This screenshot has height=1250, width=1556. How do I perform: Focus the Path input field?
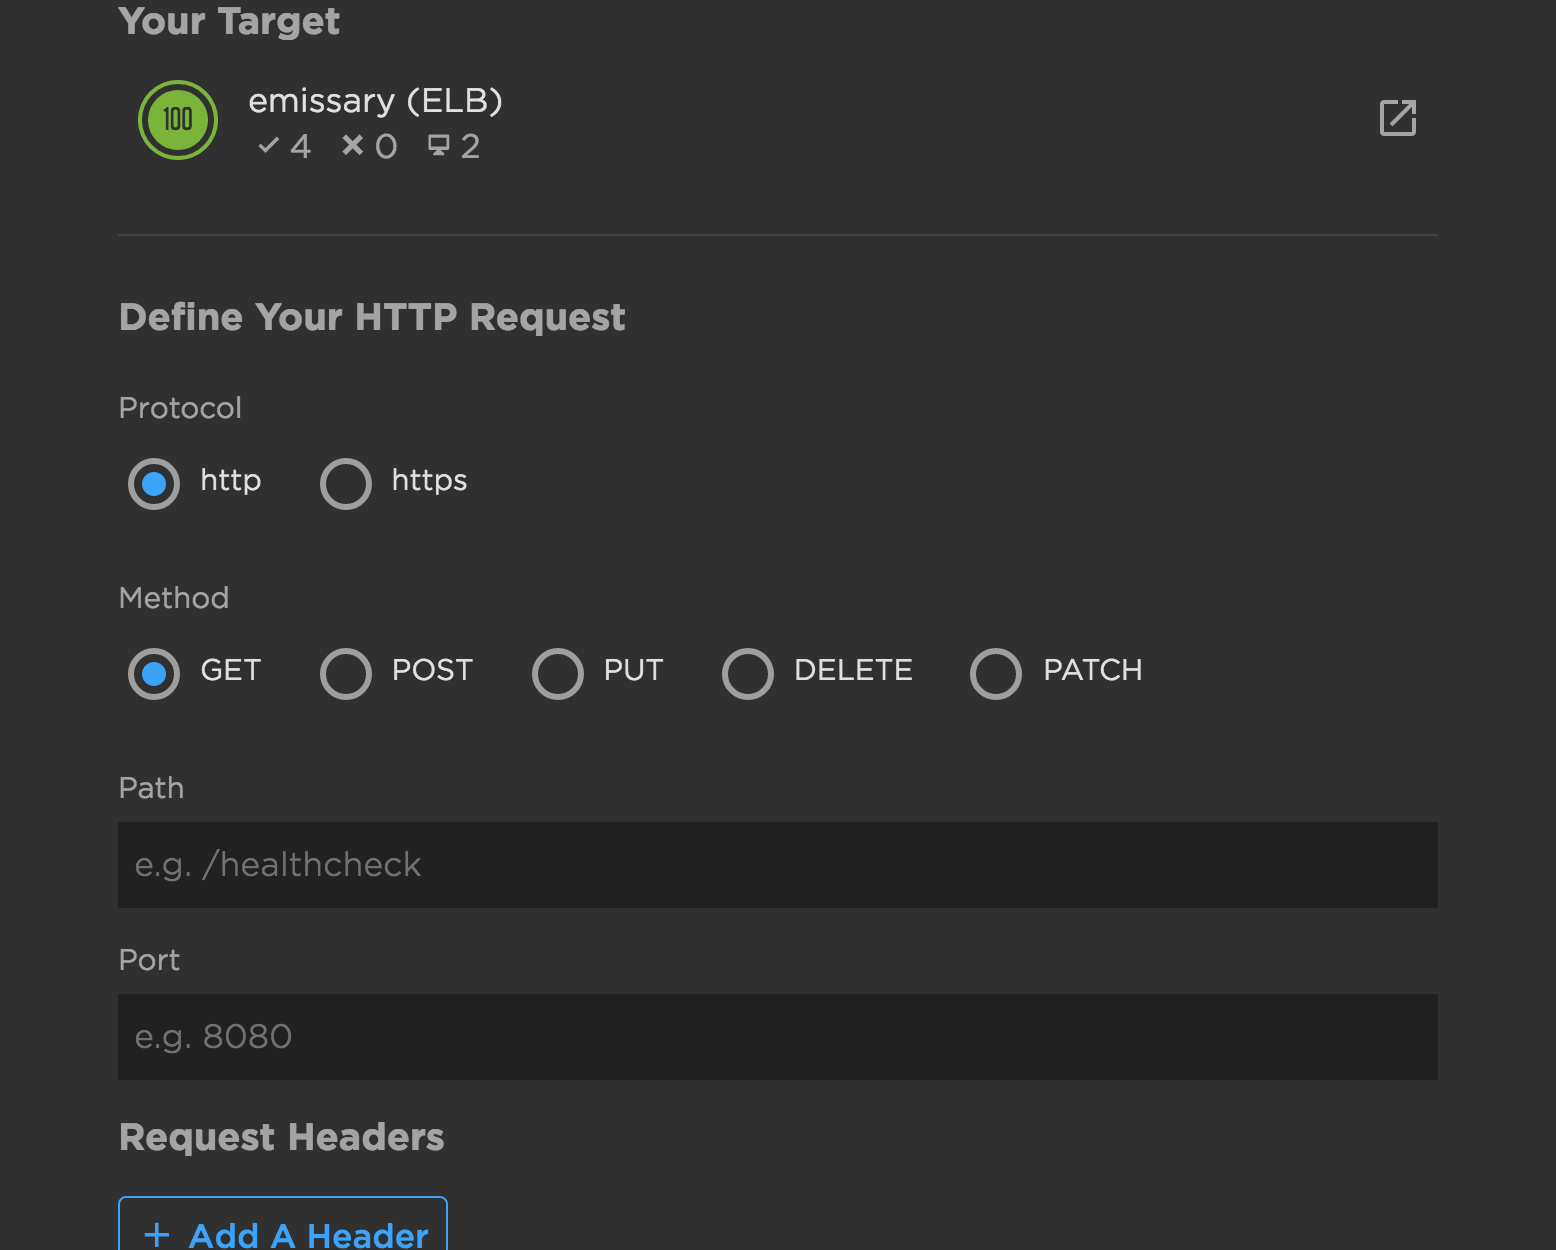pos(777,865)
